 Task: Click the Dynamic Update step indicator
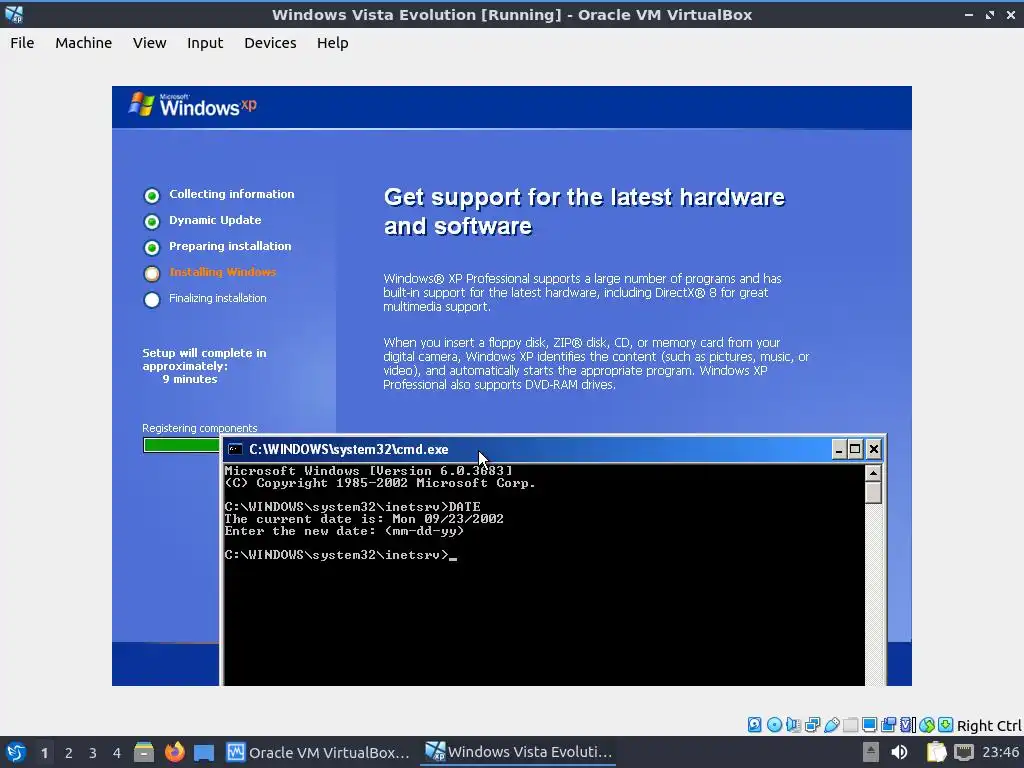pos(152,221)
